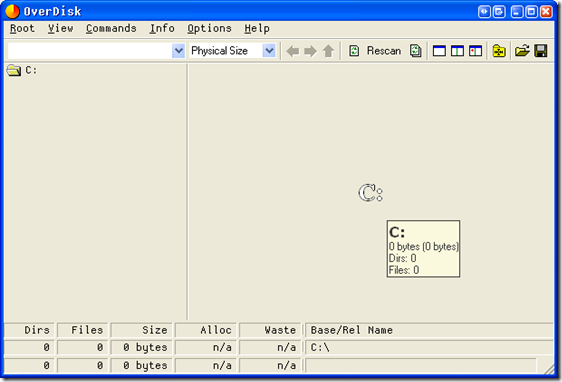The width and height of the screenshot is (562, 382).
Task: Select layout icon with red marker
Action: [x=475, y=51]
